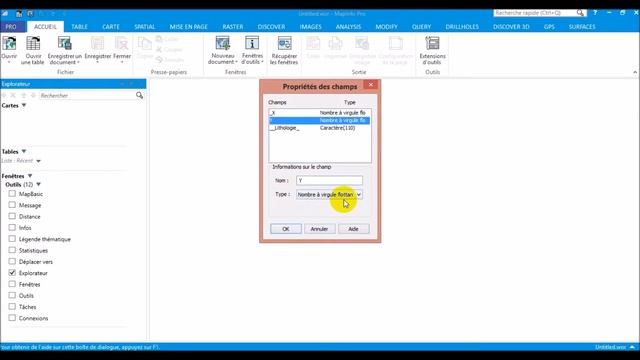Image resolution: width=640 pixels, height=360 pixels.
Task: Select the _Lithologie_ field row
Action: click(x=320, y=128)
